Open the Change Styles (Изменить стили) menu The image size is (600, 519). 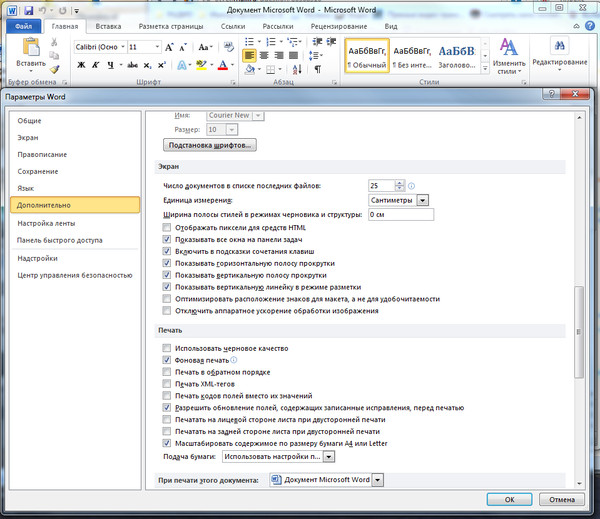pos(509,56)
